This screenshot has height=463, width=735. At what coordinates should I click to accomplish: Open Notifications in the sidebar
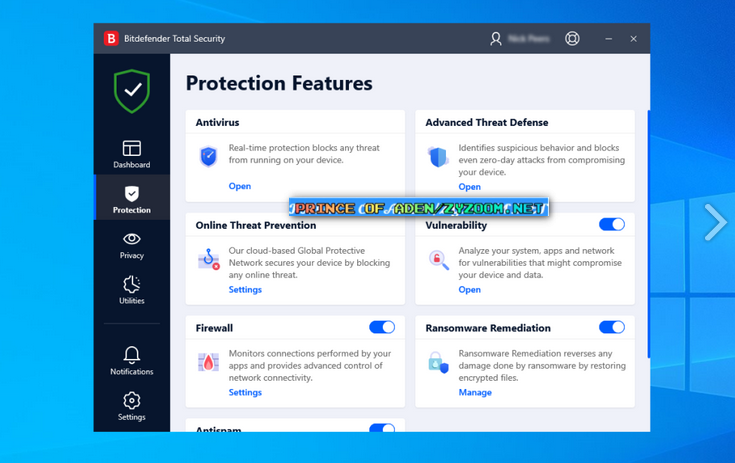pos(132,361)
